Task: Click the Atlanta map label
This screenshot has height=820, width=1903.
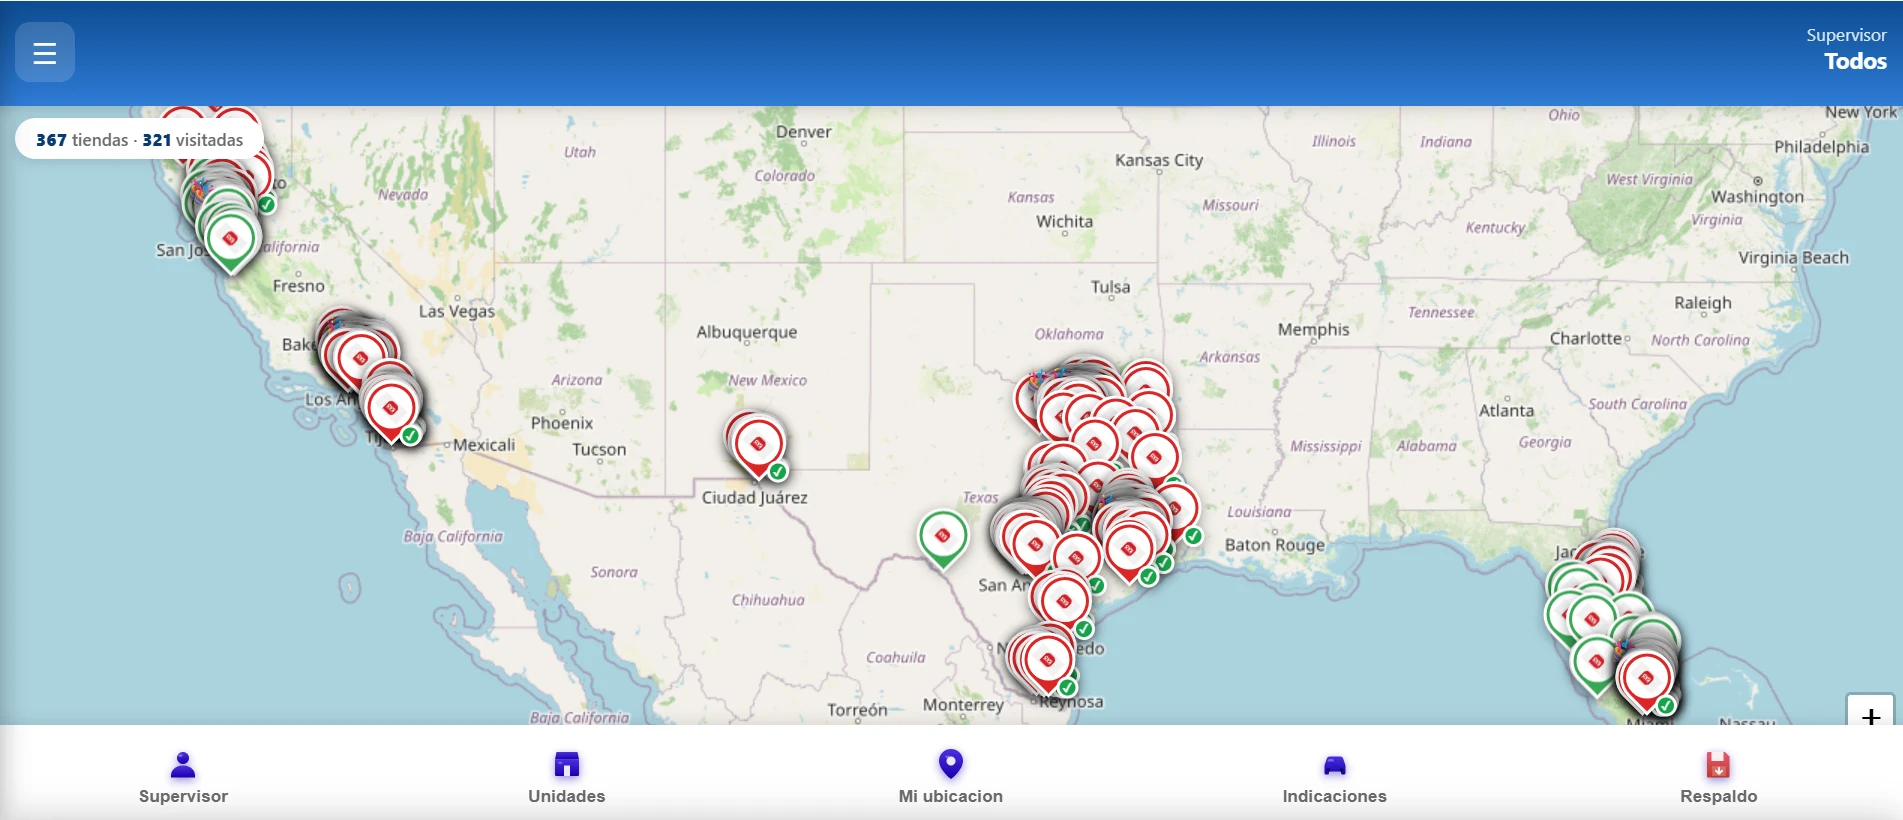Action: [1506, 411]
